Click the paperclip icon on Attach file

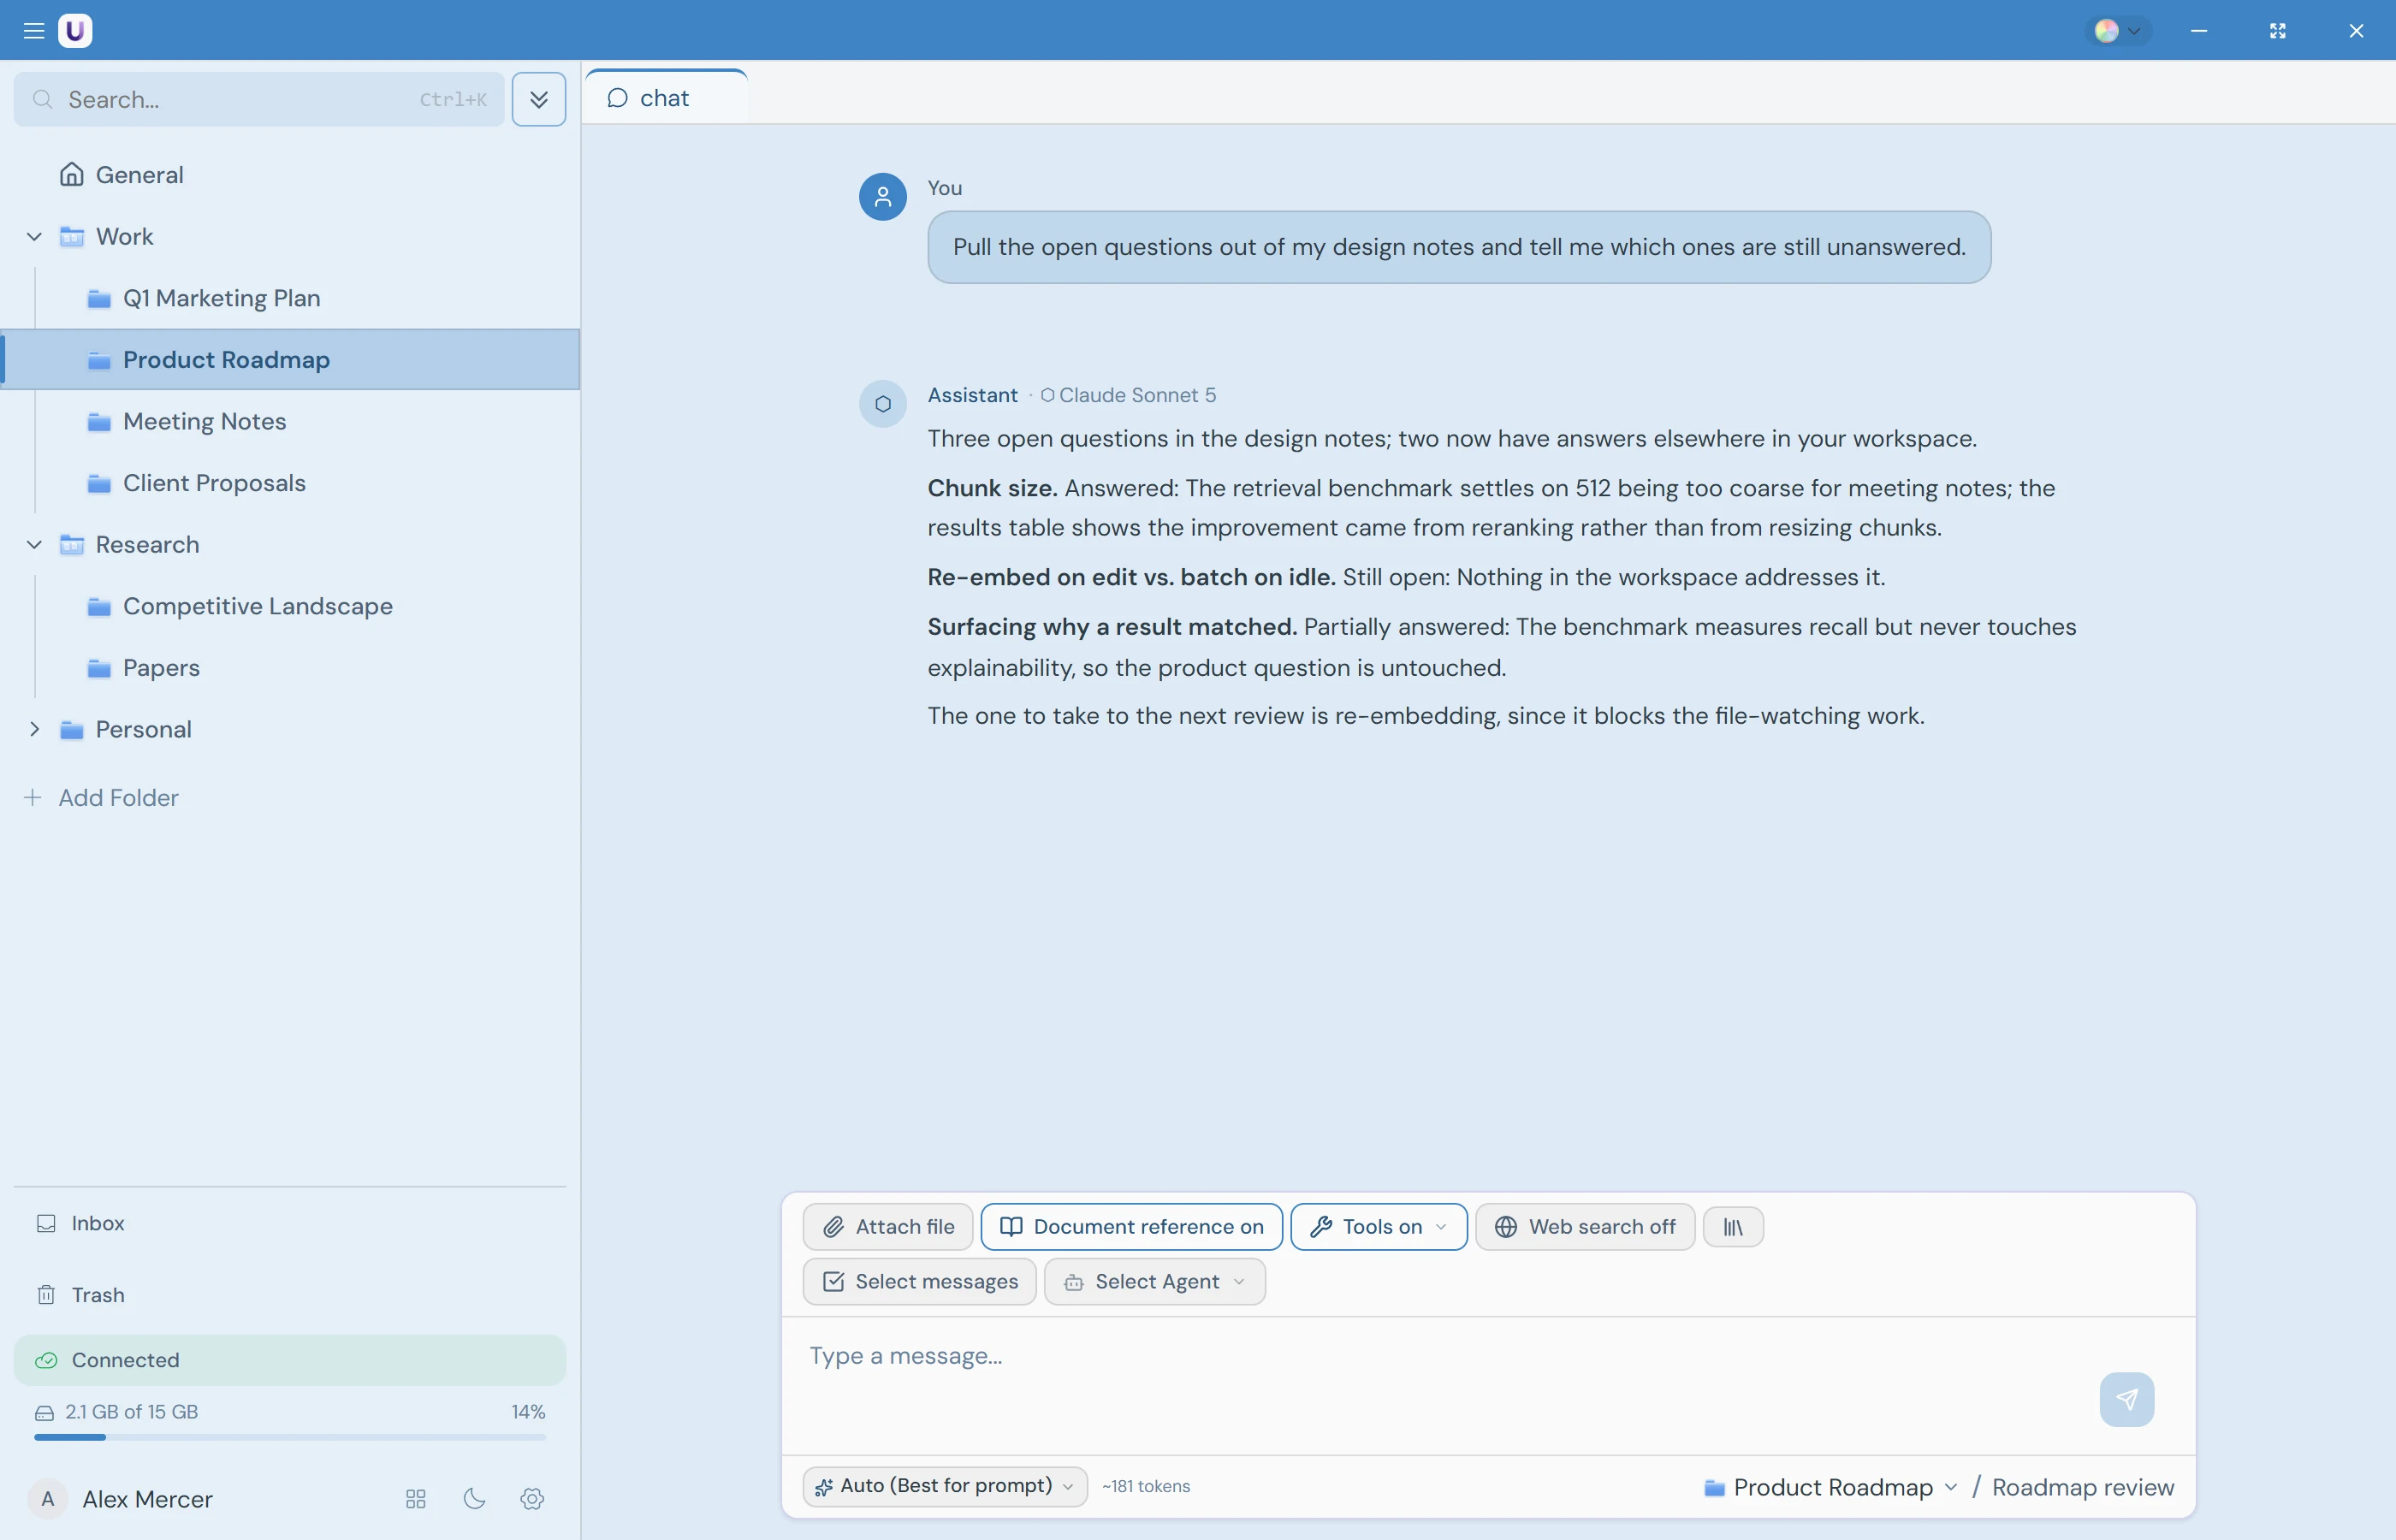coord(833,1228)
